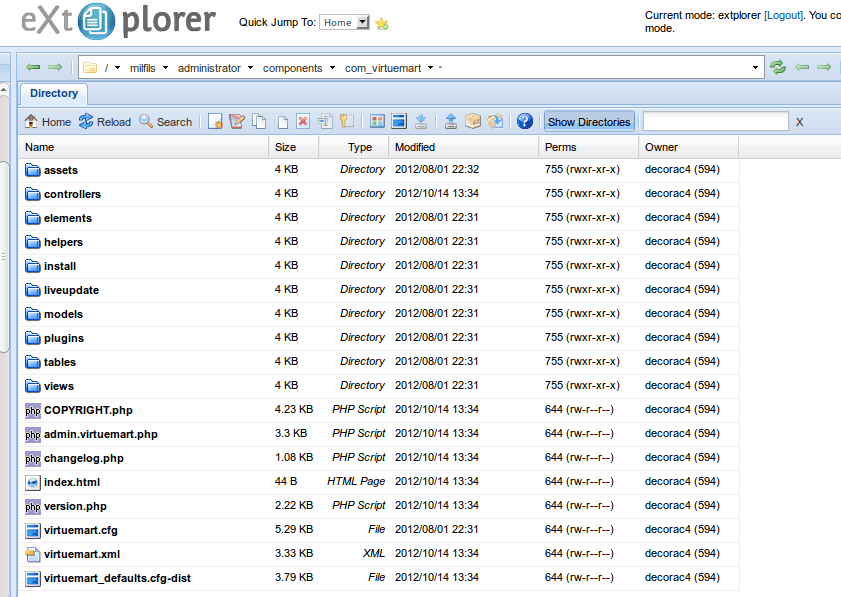841x597 pixels.
Task: Select the helpers folder
Action: [x=379, y=242]
